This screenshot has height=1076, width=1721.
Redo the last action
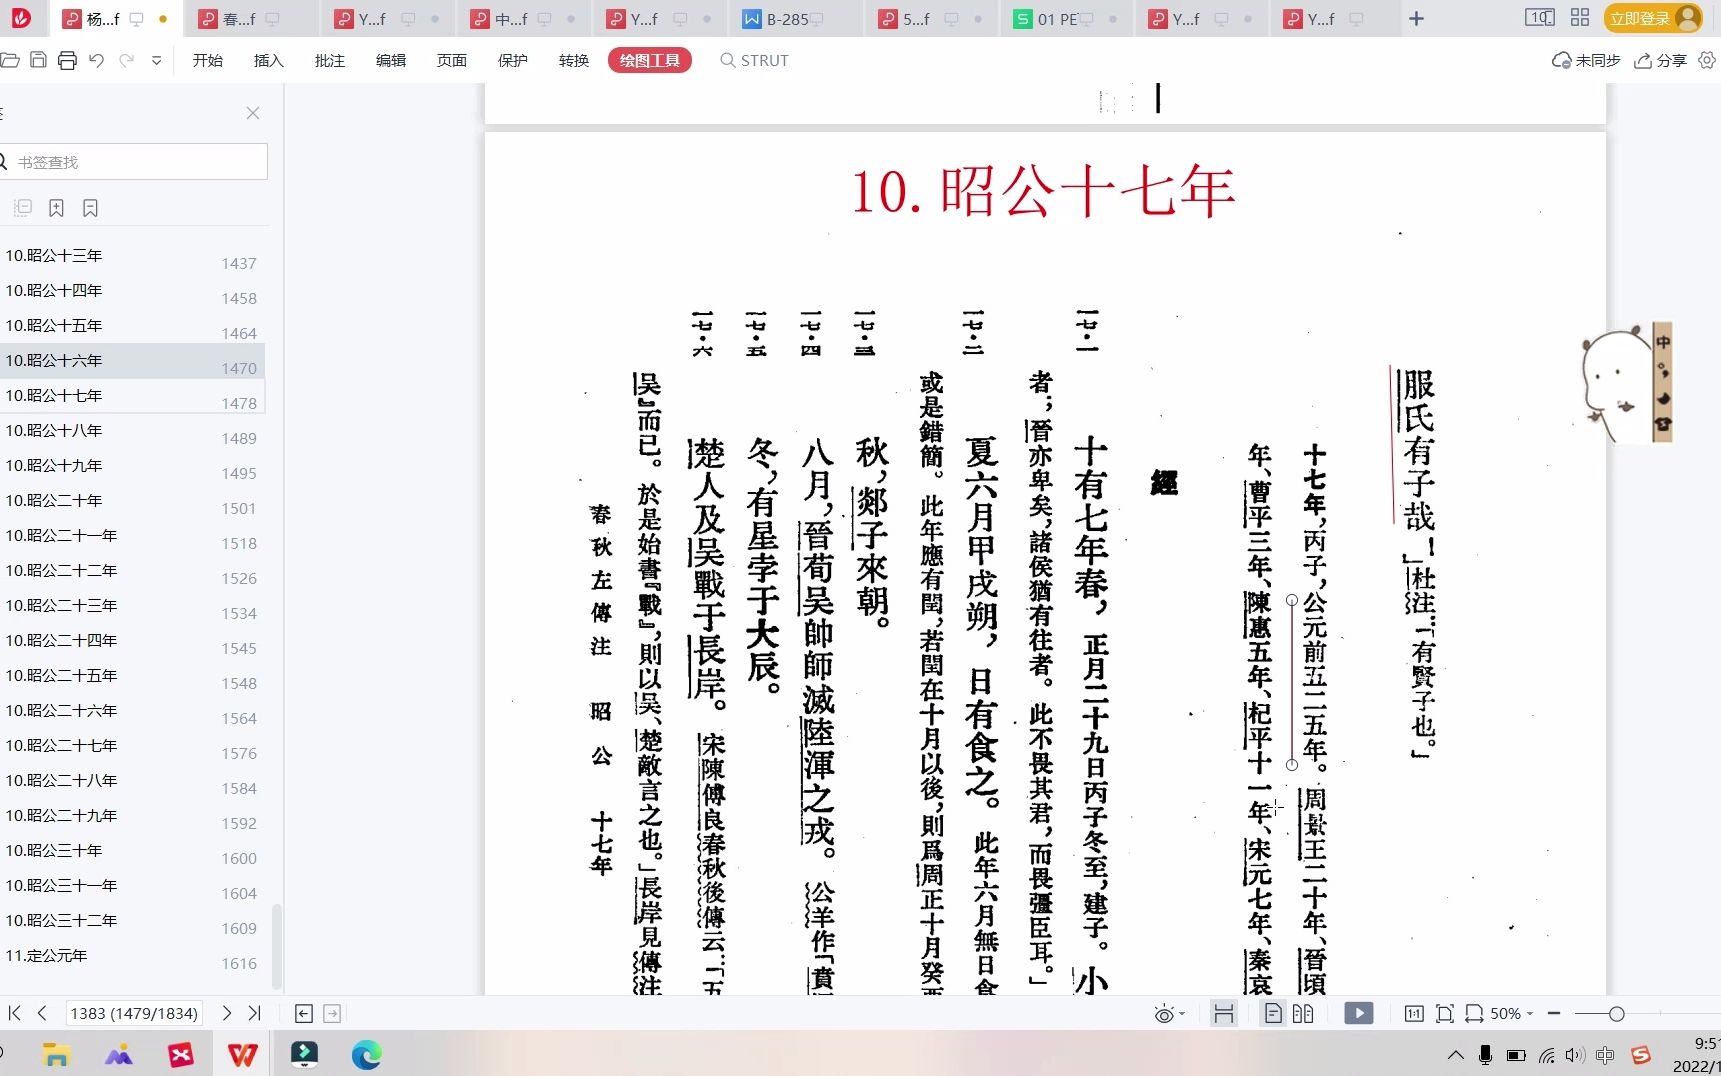click(x=126, y=60)
